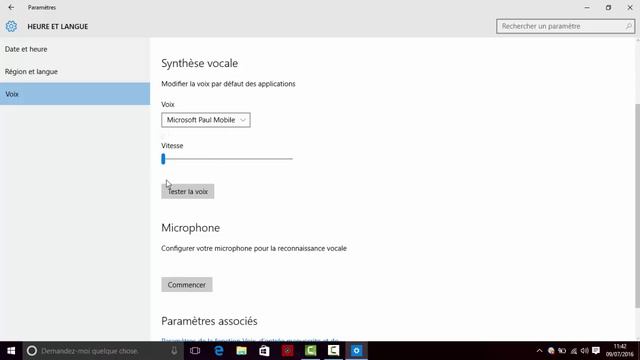This screenshot has width=640, height=360.
Task: Open the white Camtasia recorder icon in the taskbar
Action: [x=333, y=351]
